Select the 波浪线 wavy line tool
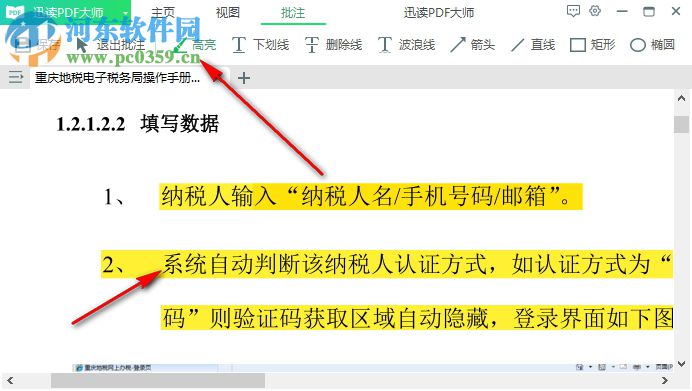692x391 pixels. pos(406,45)
